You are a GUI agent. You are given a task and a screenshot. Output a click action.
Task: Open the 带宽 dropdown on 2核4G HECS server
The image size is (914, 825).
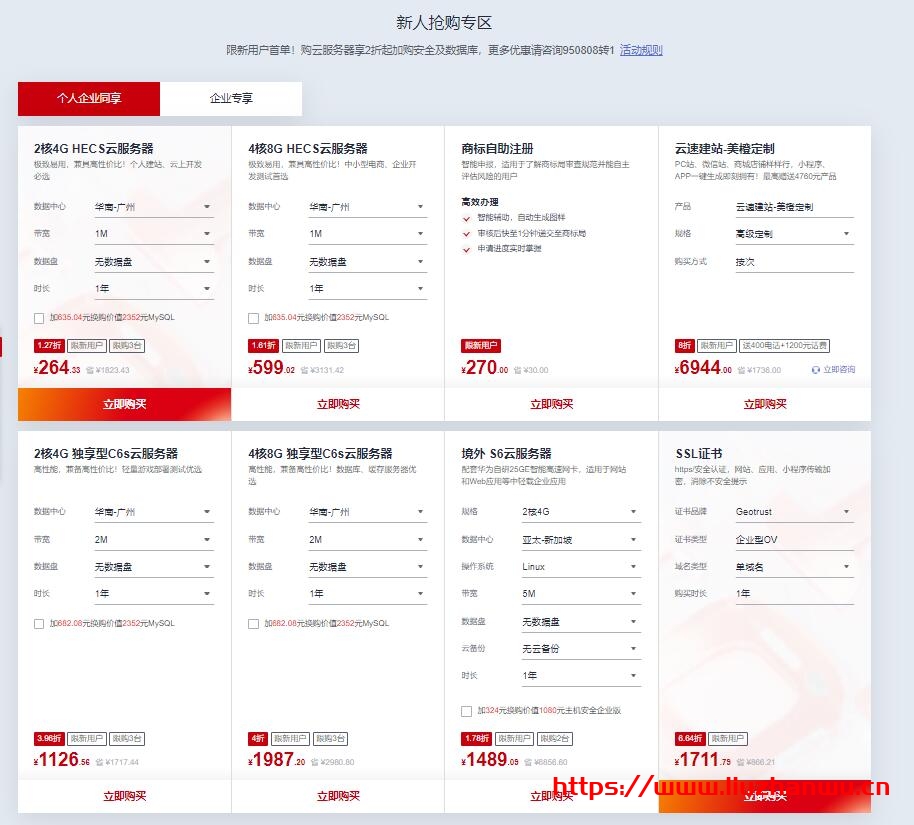154,233
